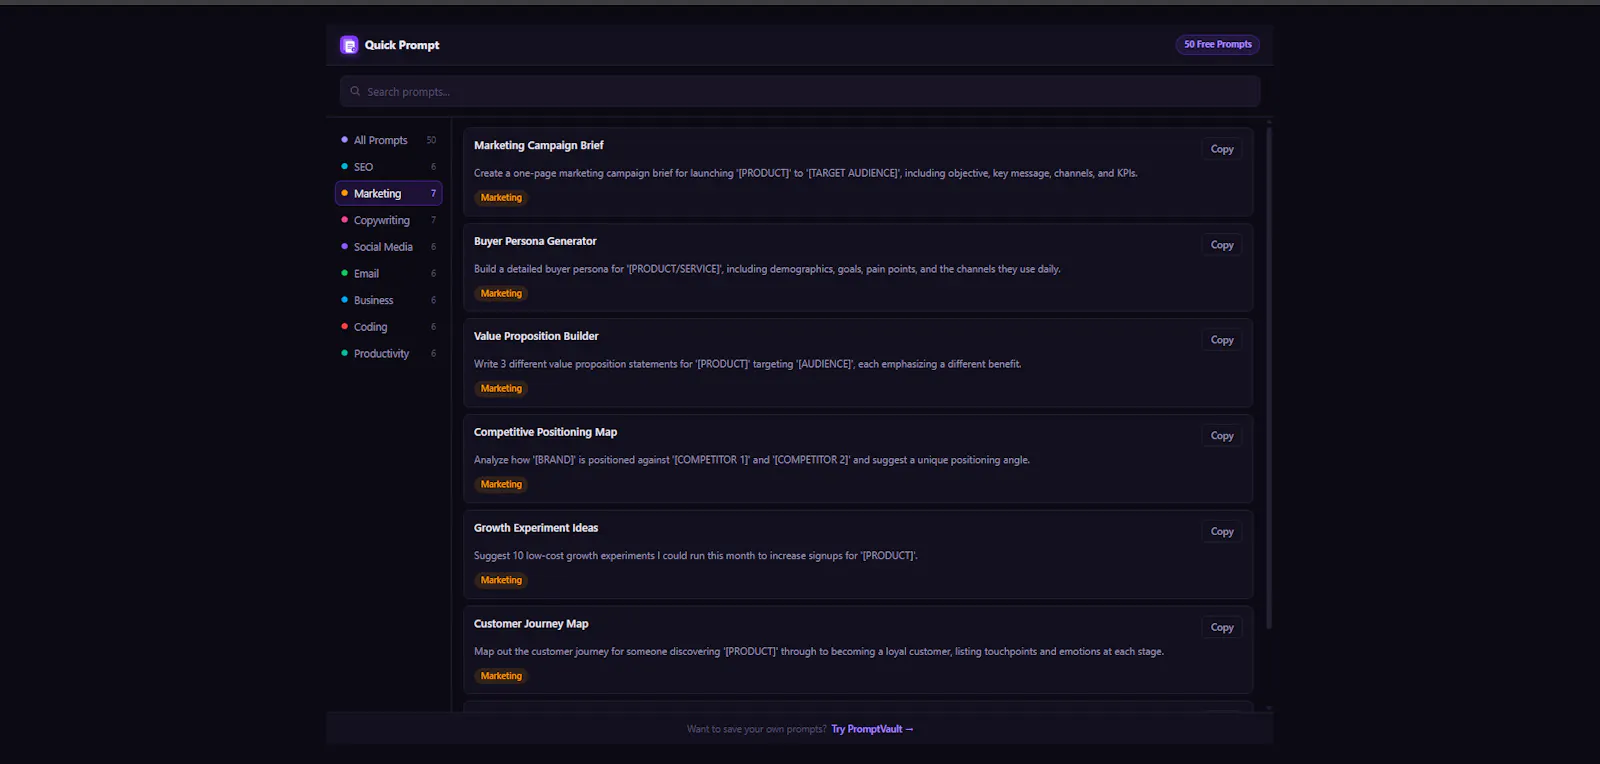Click the Competitive Positioning prompt description

[752, 460]
